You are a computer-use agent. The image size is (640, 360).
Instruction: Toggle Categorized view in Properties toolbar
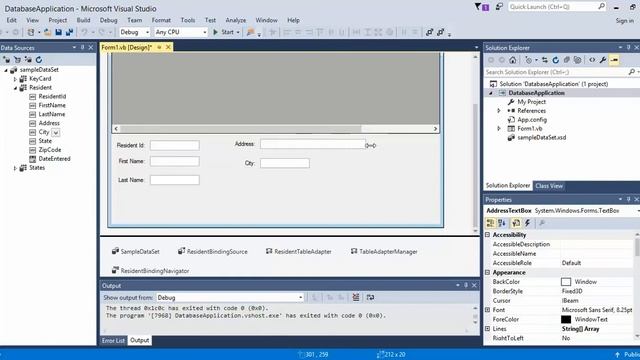pyautogui.click(x=490, y=223)
